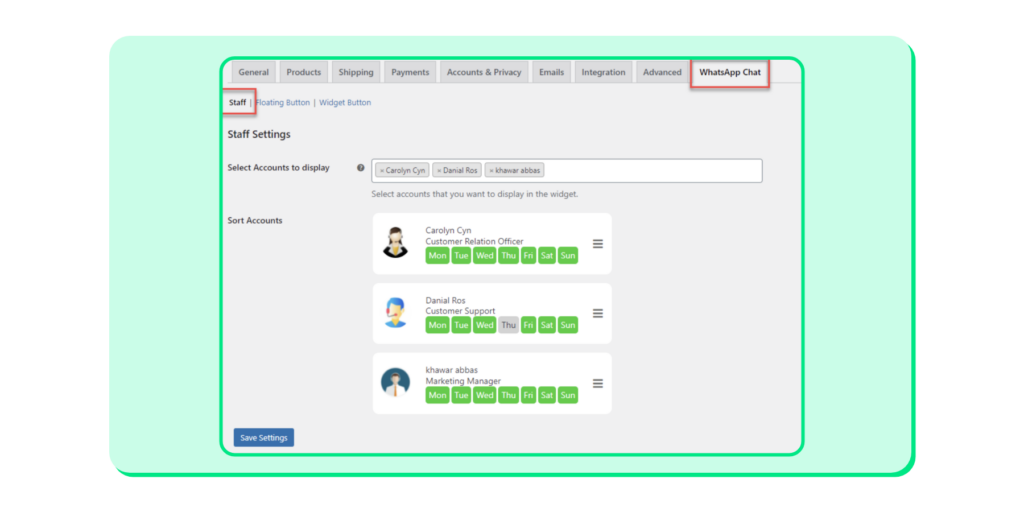The image size is (1024, 512).
Task: Click the name 'Carolyn Cyn' in her card
Action: coord(449,231)
